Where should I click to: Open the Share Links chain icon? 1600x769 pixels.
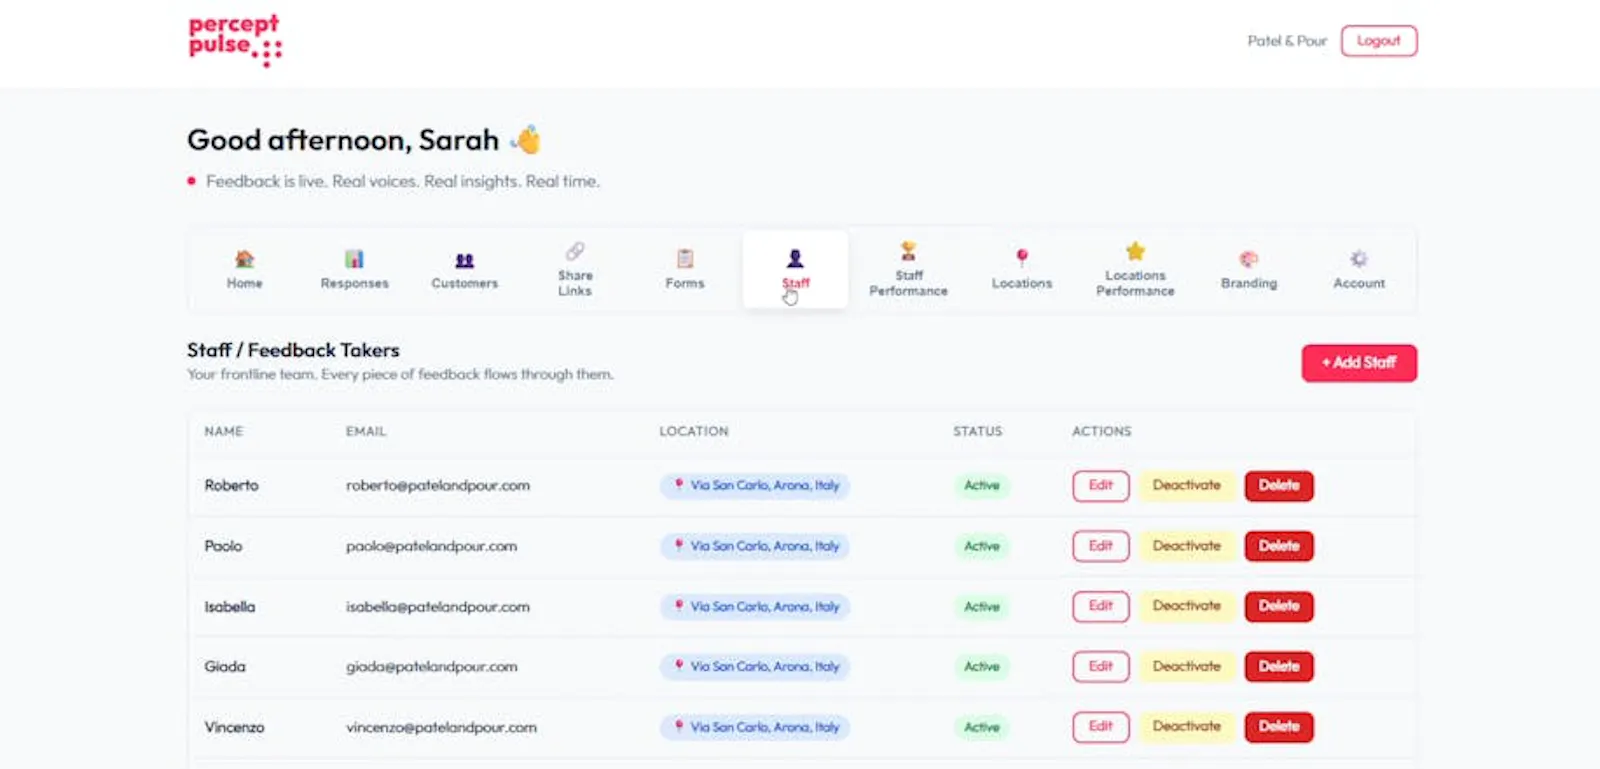[575, 251]
